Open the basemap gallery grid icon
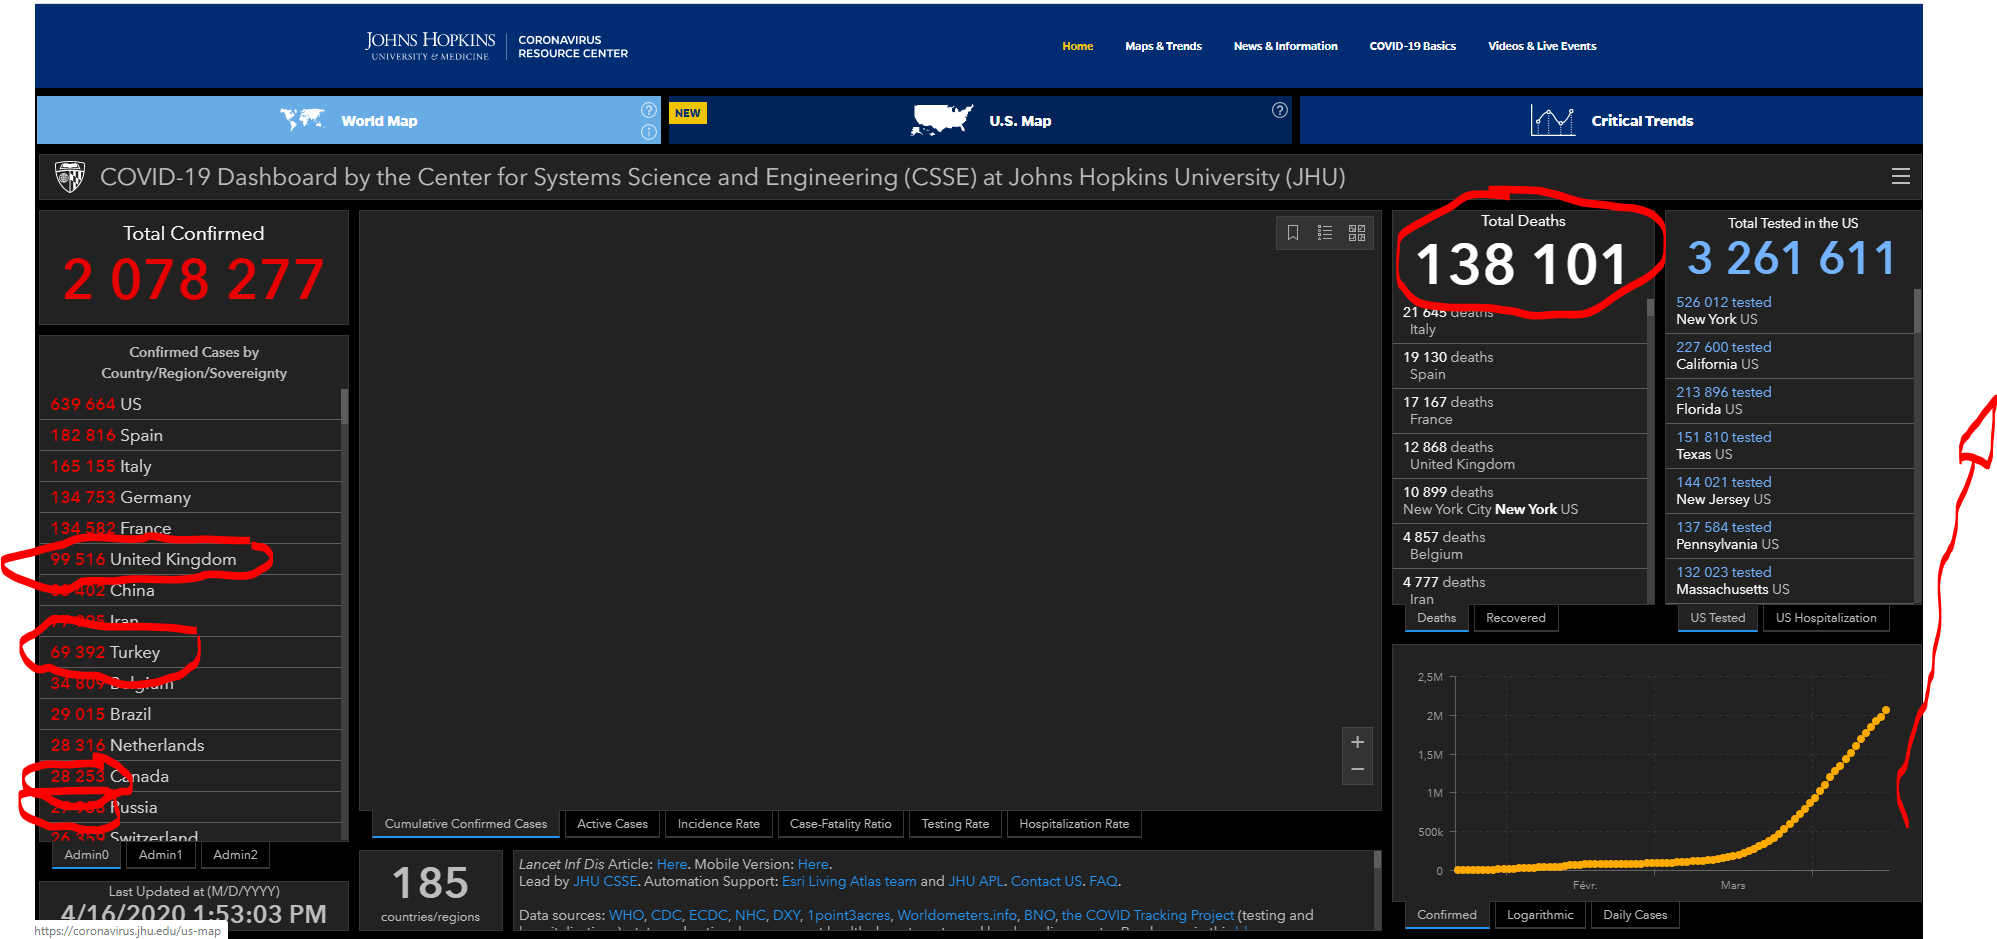 pos(1357,233)
